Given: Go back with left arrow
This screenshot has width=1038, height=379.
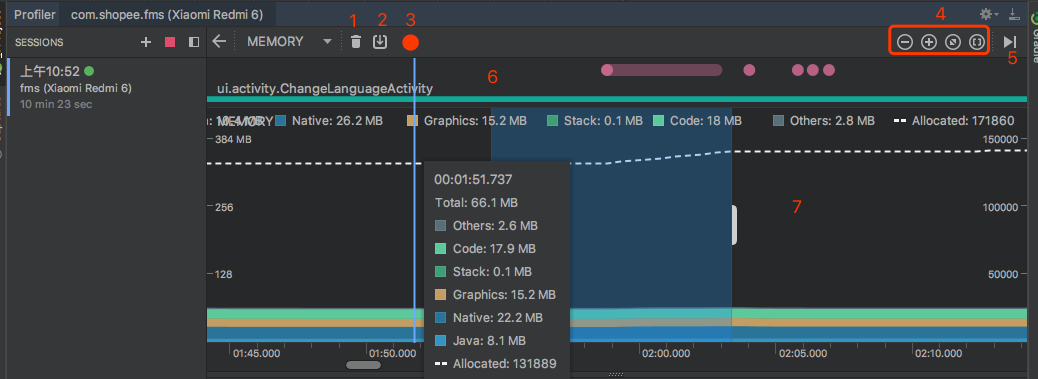Looking at the screenshot, I should pyautogui.click(x=219, y=42).
